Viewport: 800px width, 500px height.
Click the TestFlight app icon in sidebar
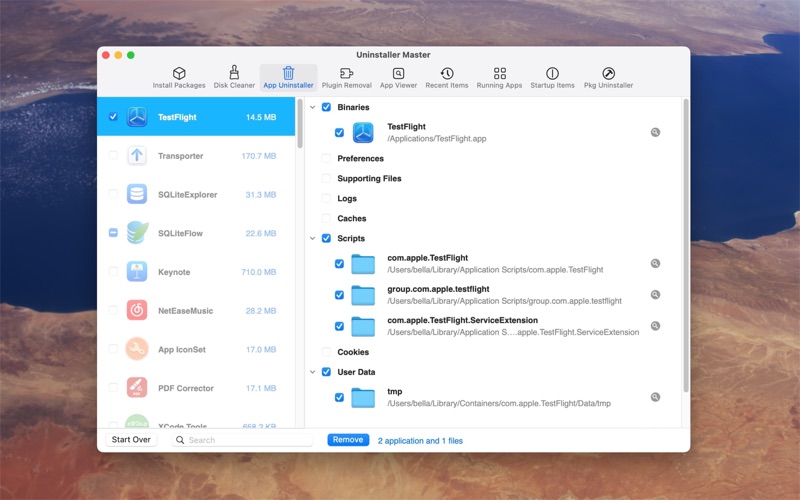(x=137, y=117)
